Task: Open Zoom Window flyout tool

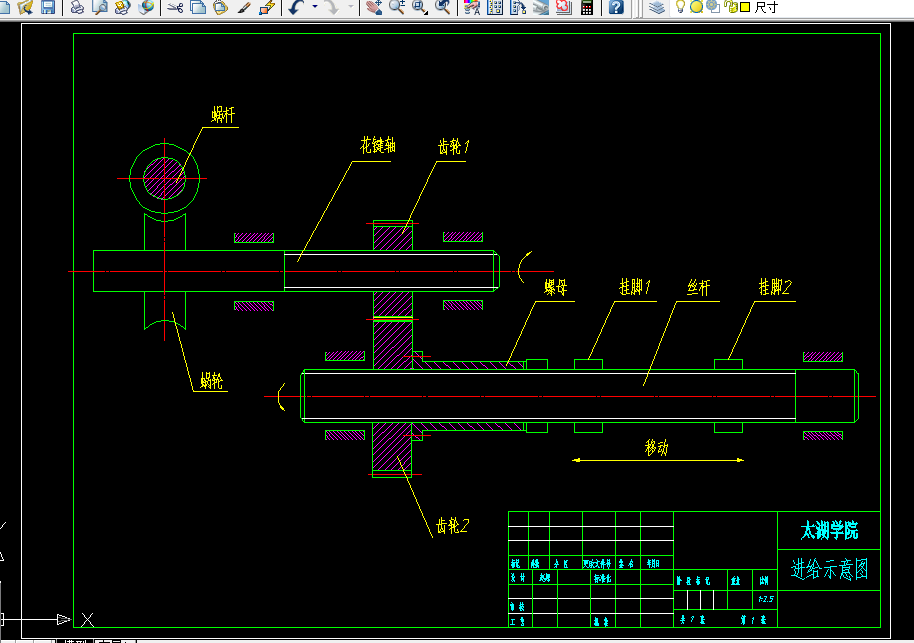Action: point(420,7)
